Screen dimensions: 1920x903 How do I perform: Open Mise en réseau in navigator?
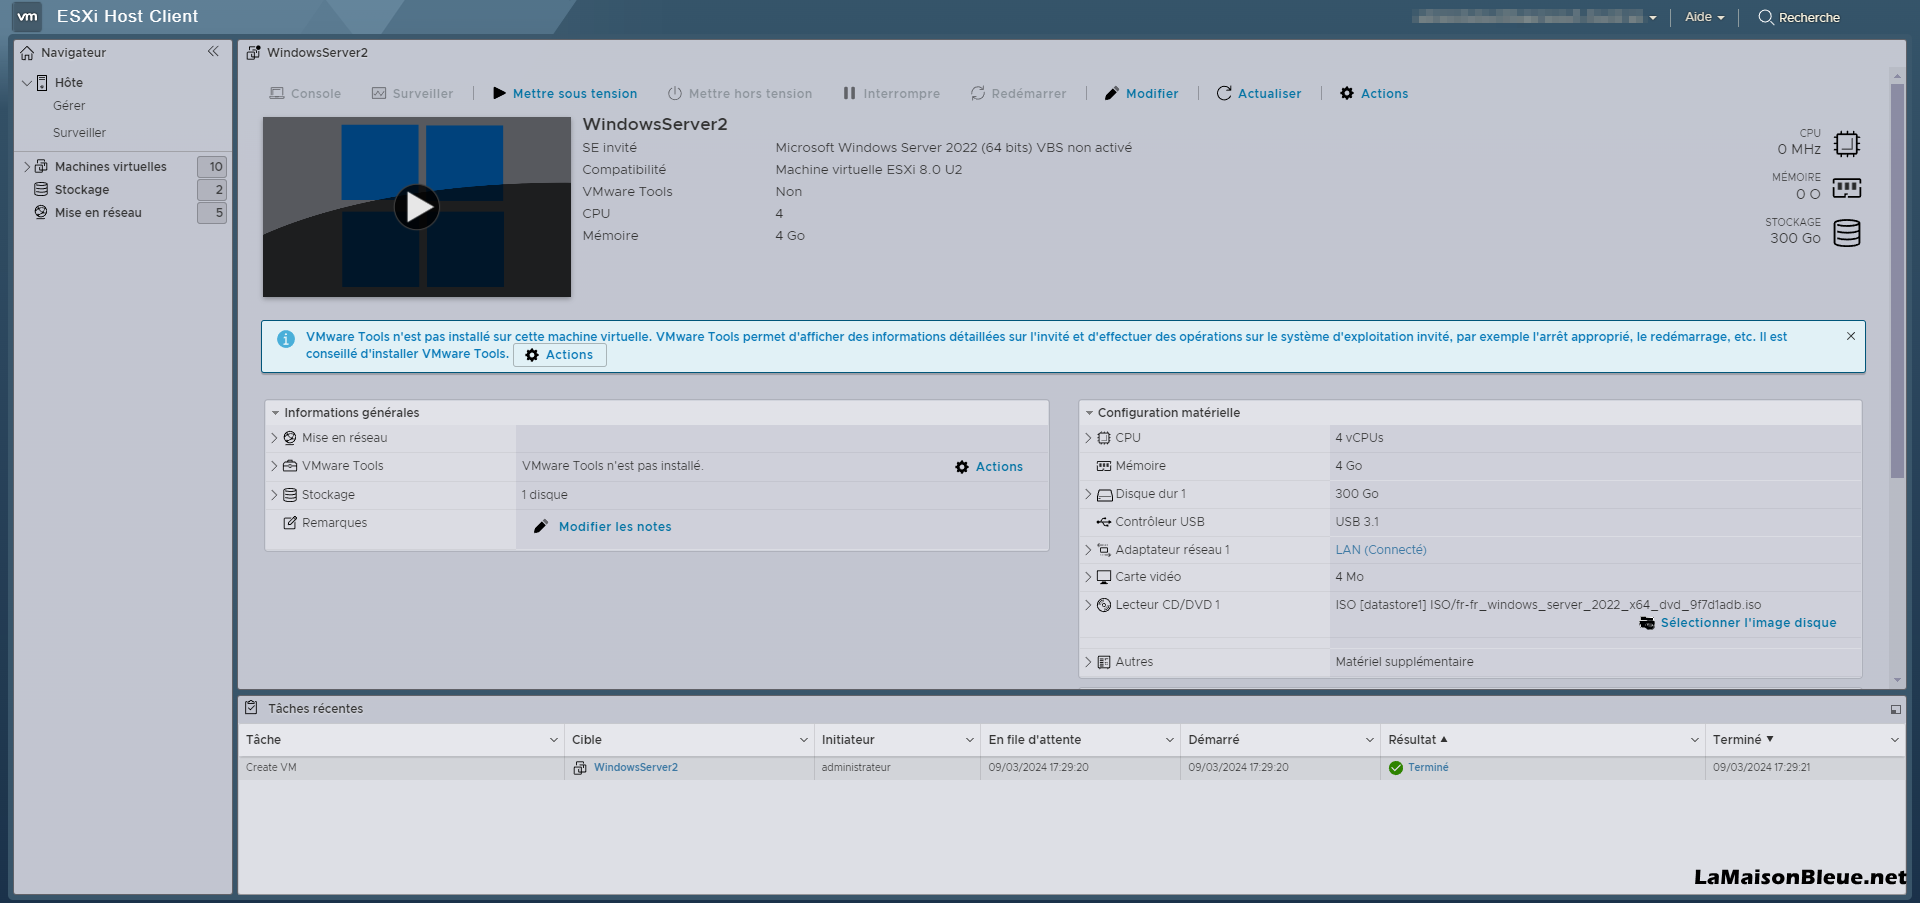pos(98,213)
